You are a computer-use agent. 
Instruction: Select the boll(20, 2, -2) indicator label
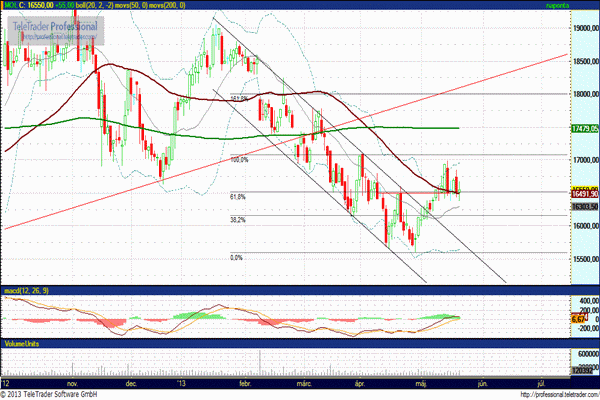(x=95, y=5)
